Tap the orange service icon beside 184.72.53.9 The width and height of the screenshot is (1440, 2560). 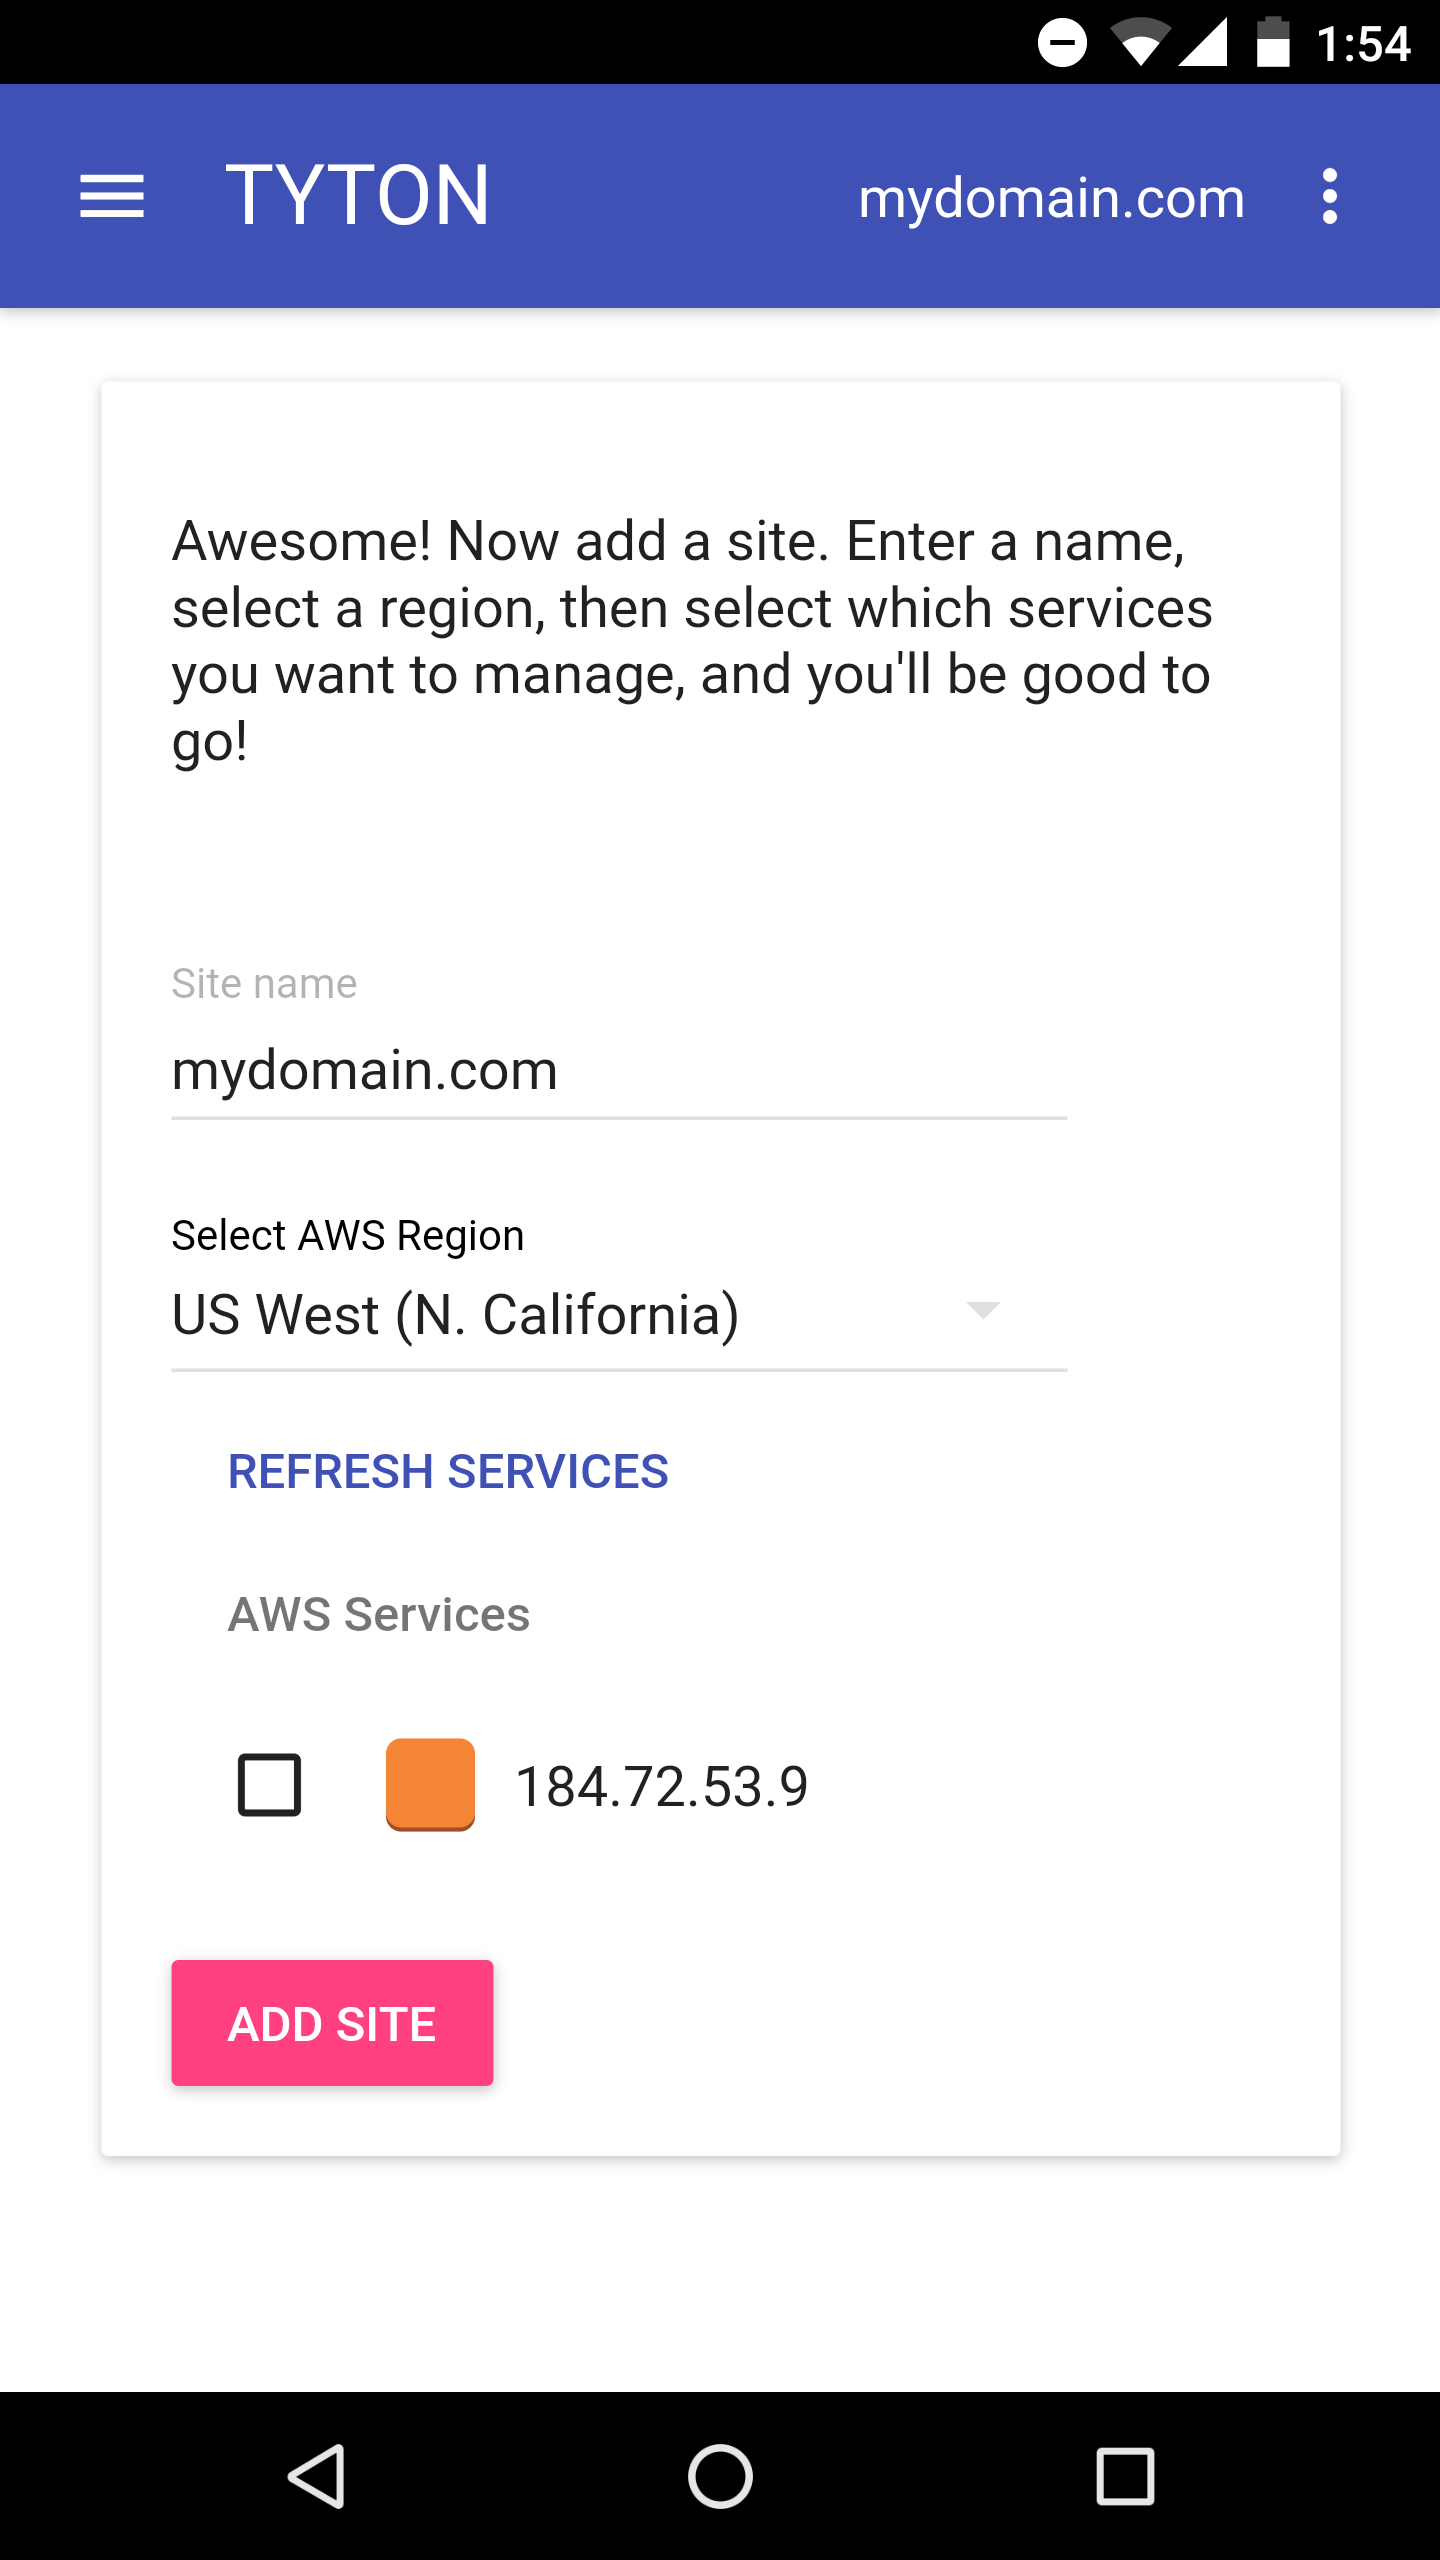coord(430,1785)
